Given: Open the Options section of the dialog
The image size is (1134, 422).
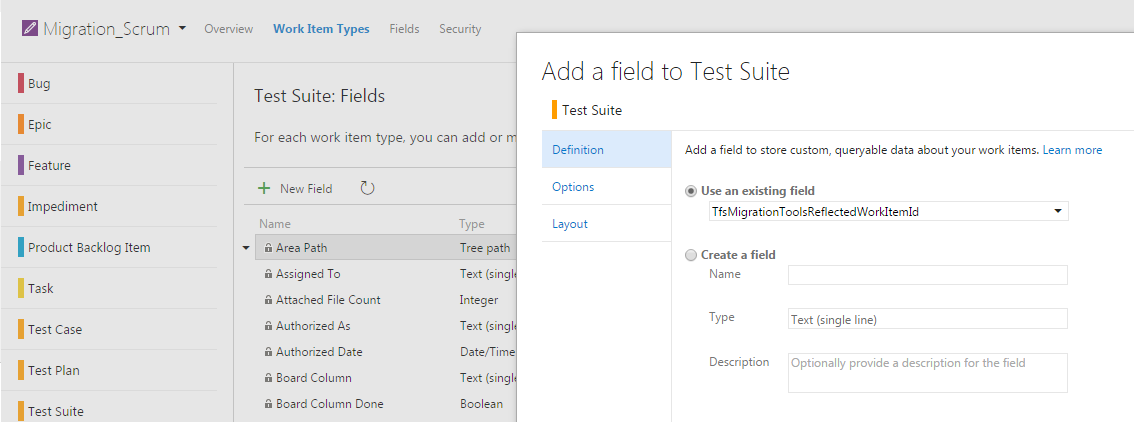Looking at the screenshot, I should click(573, 187).
